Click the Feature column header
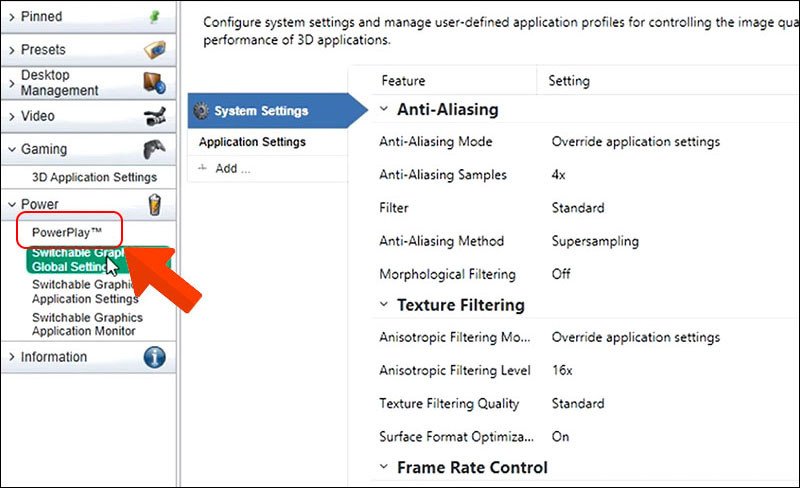Viewport: 800px width, 488px height. click(x=403, y=81)
